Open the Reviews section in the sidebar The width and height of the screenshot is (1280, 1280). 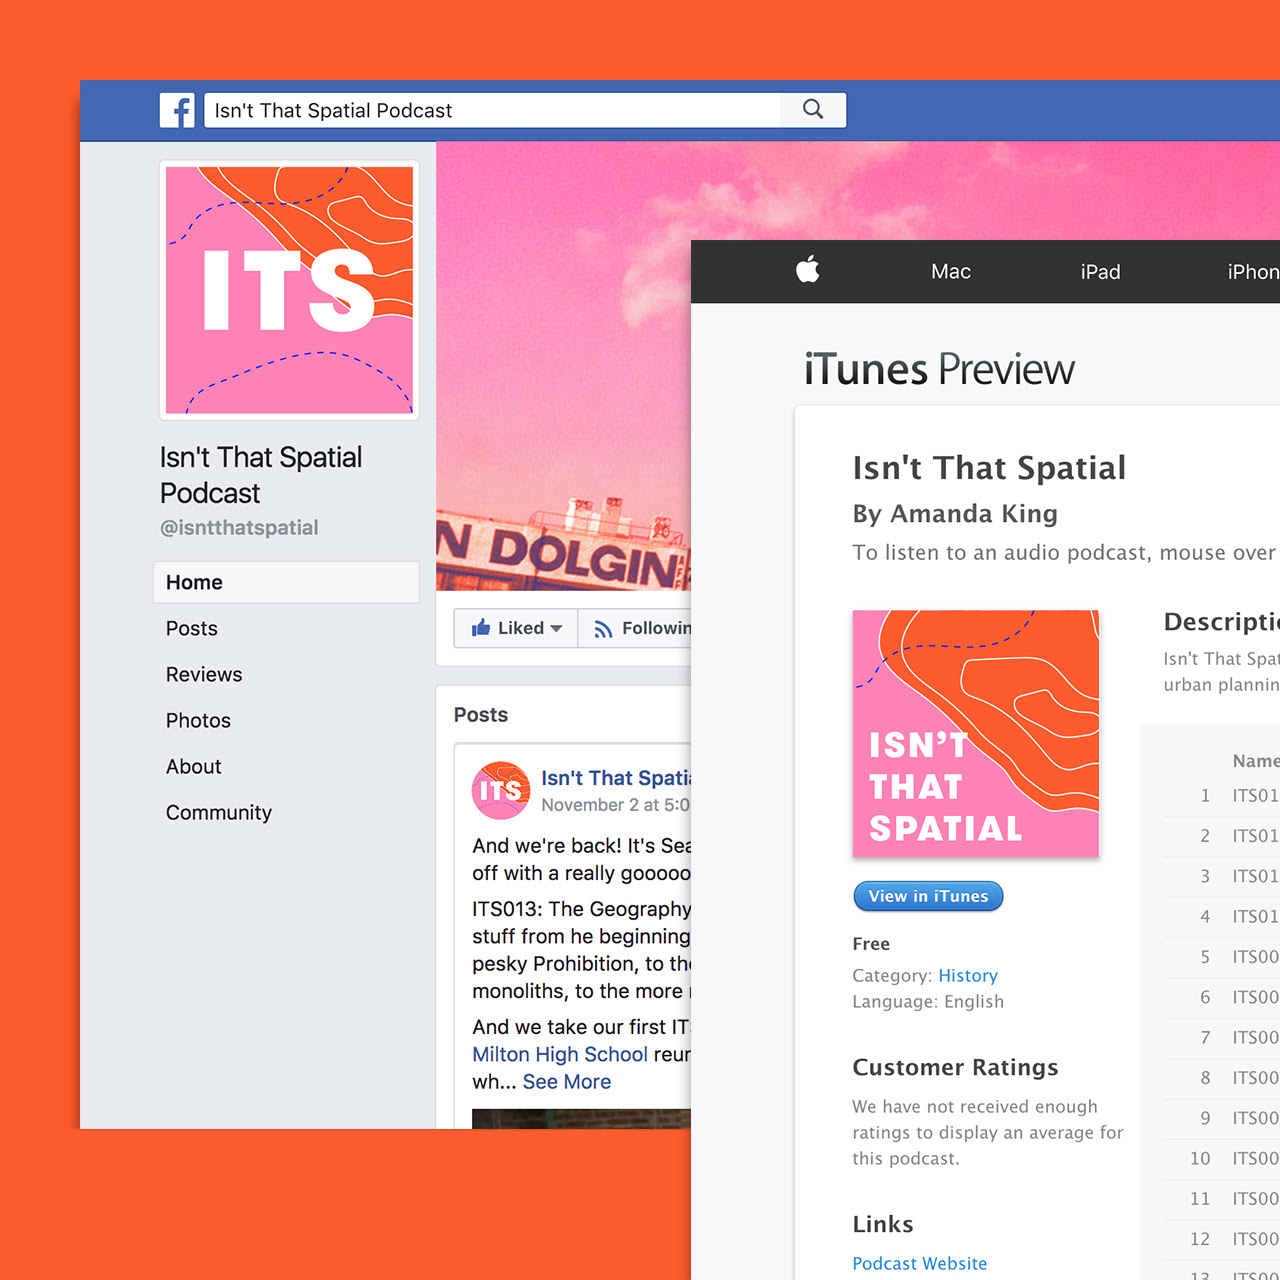204,674
